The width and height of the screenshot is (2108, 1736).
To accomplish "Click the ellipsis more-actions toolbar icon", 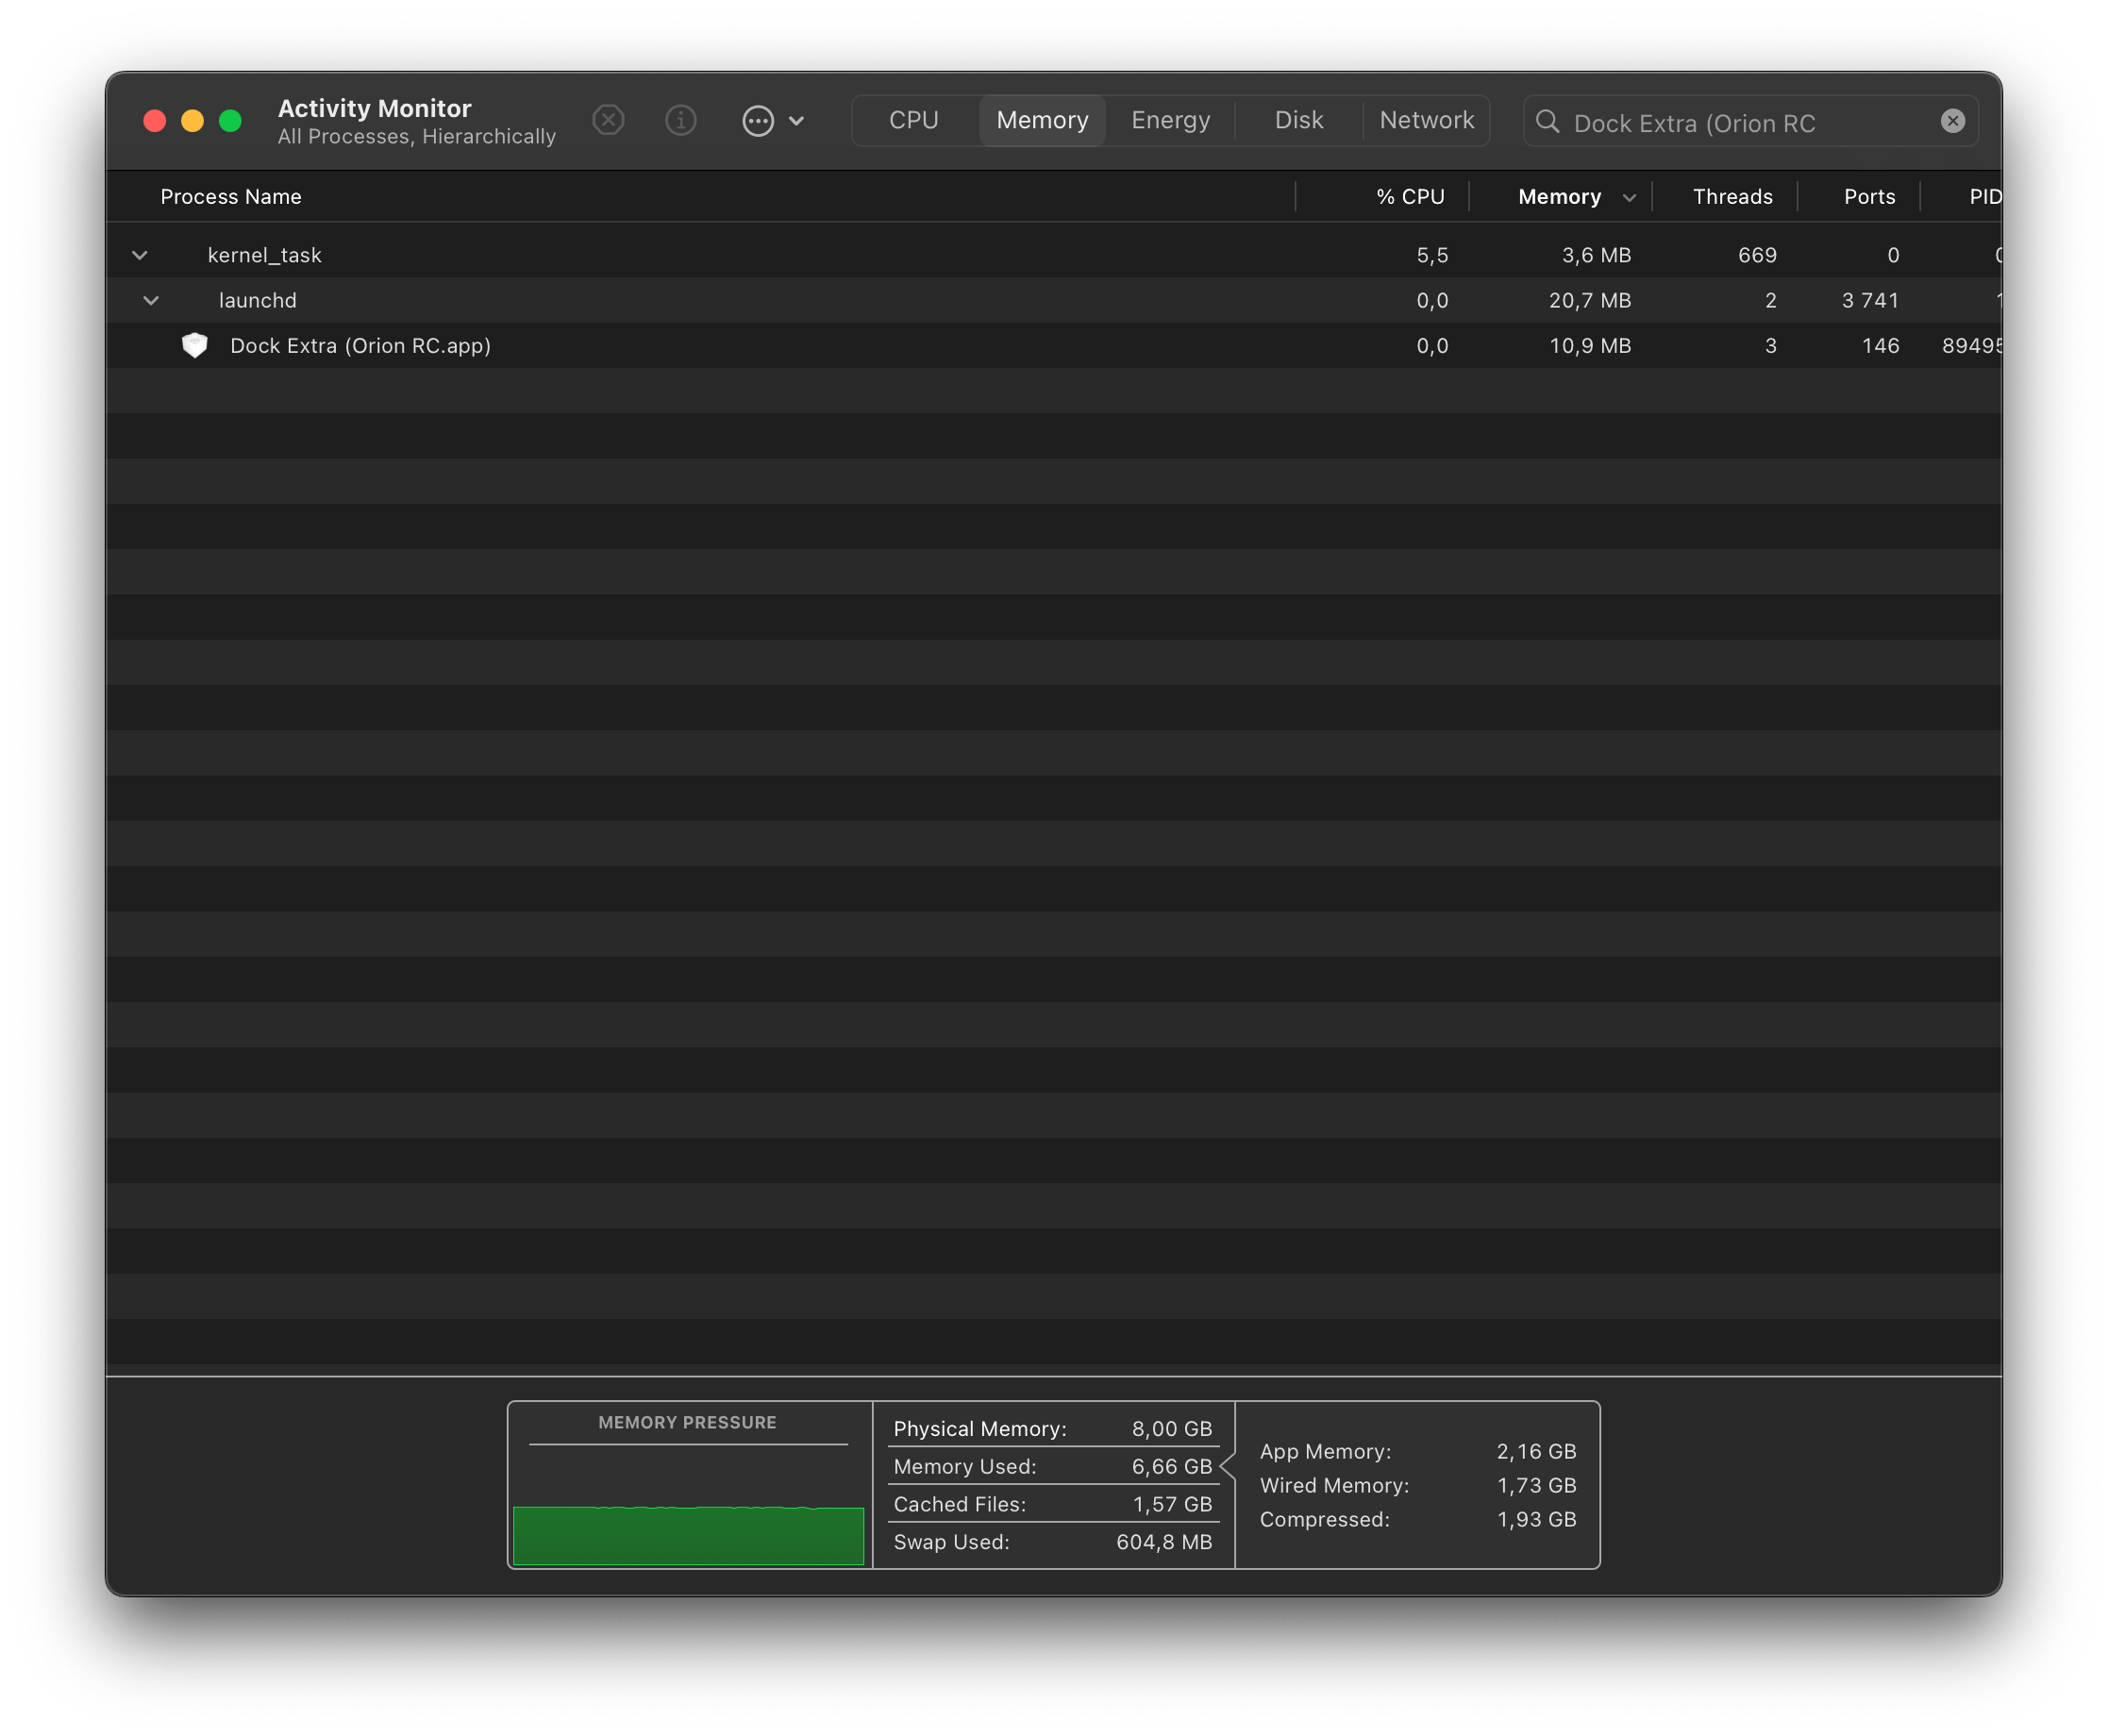I will (x=758, y=121).
